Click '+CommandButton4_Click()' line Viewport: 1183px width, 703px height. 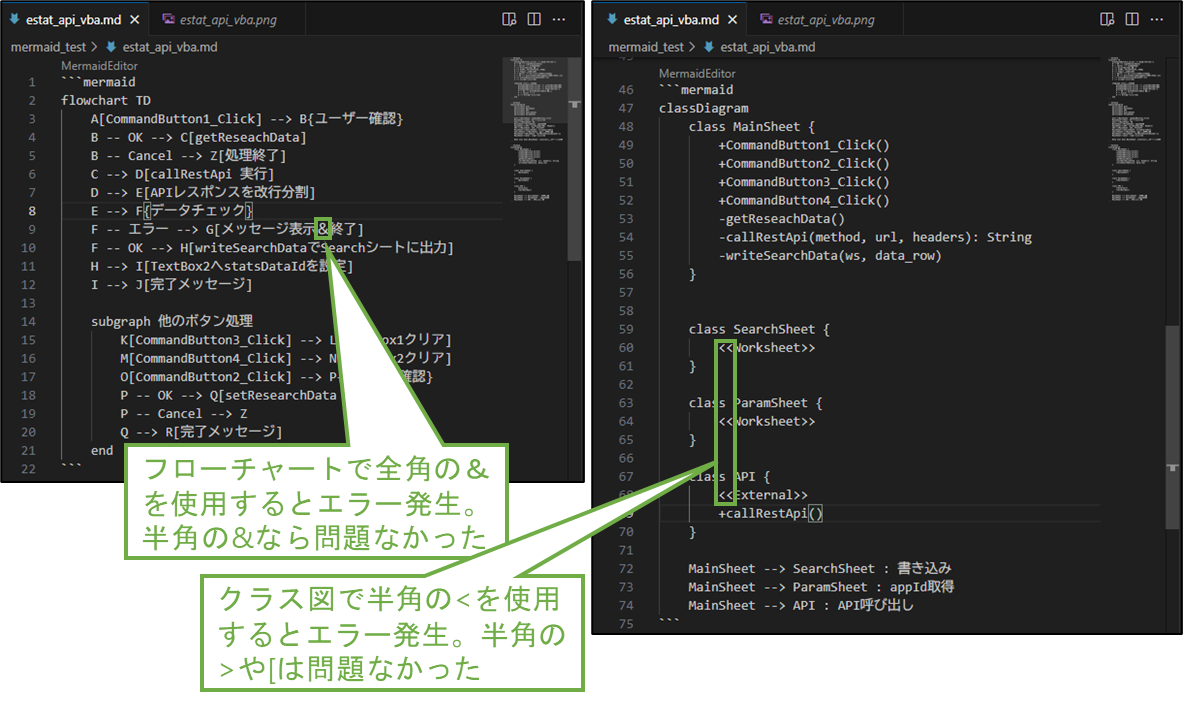click(x=804, y=201)
